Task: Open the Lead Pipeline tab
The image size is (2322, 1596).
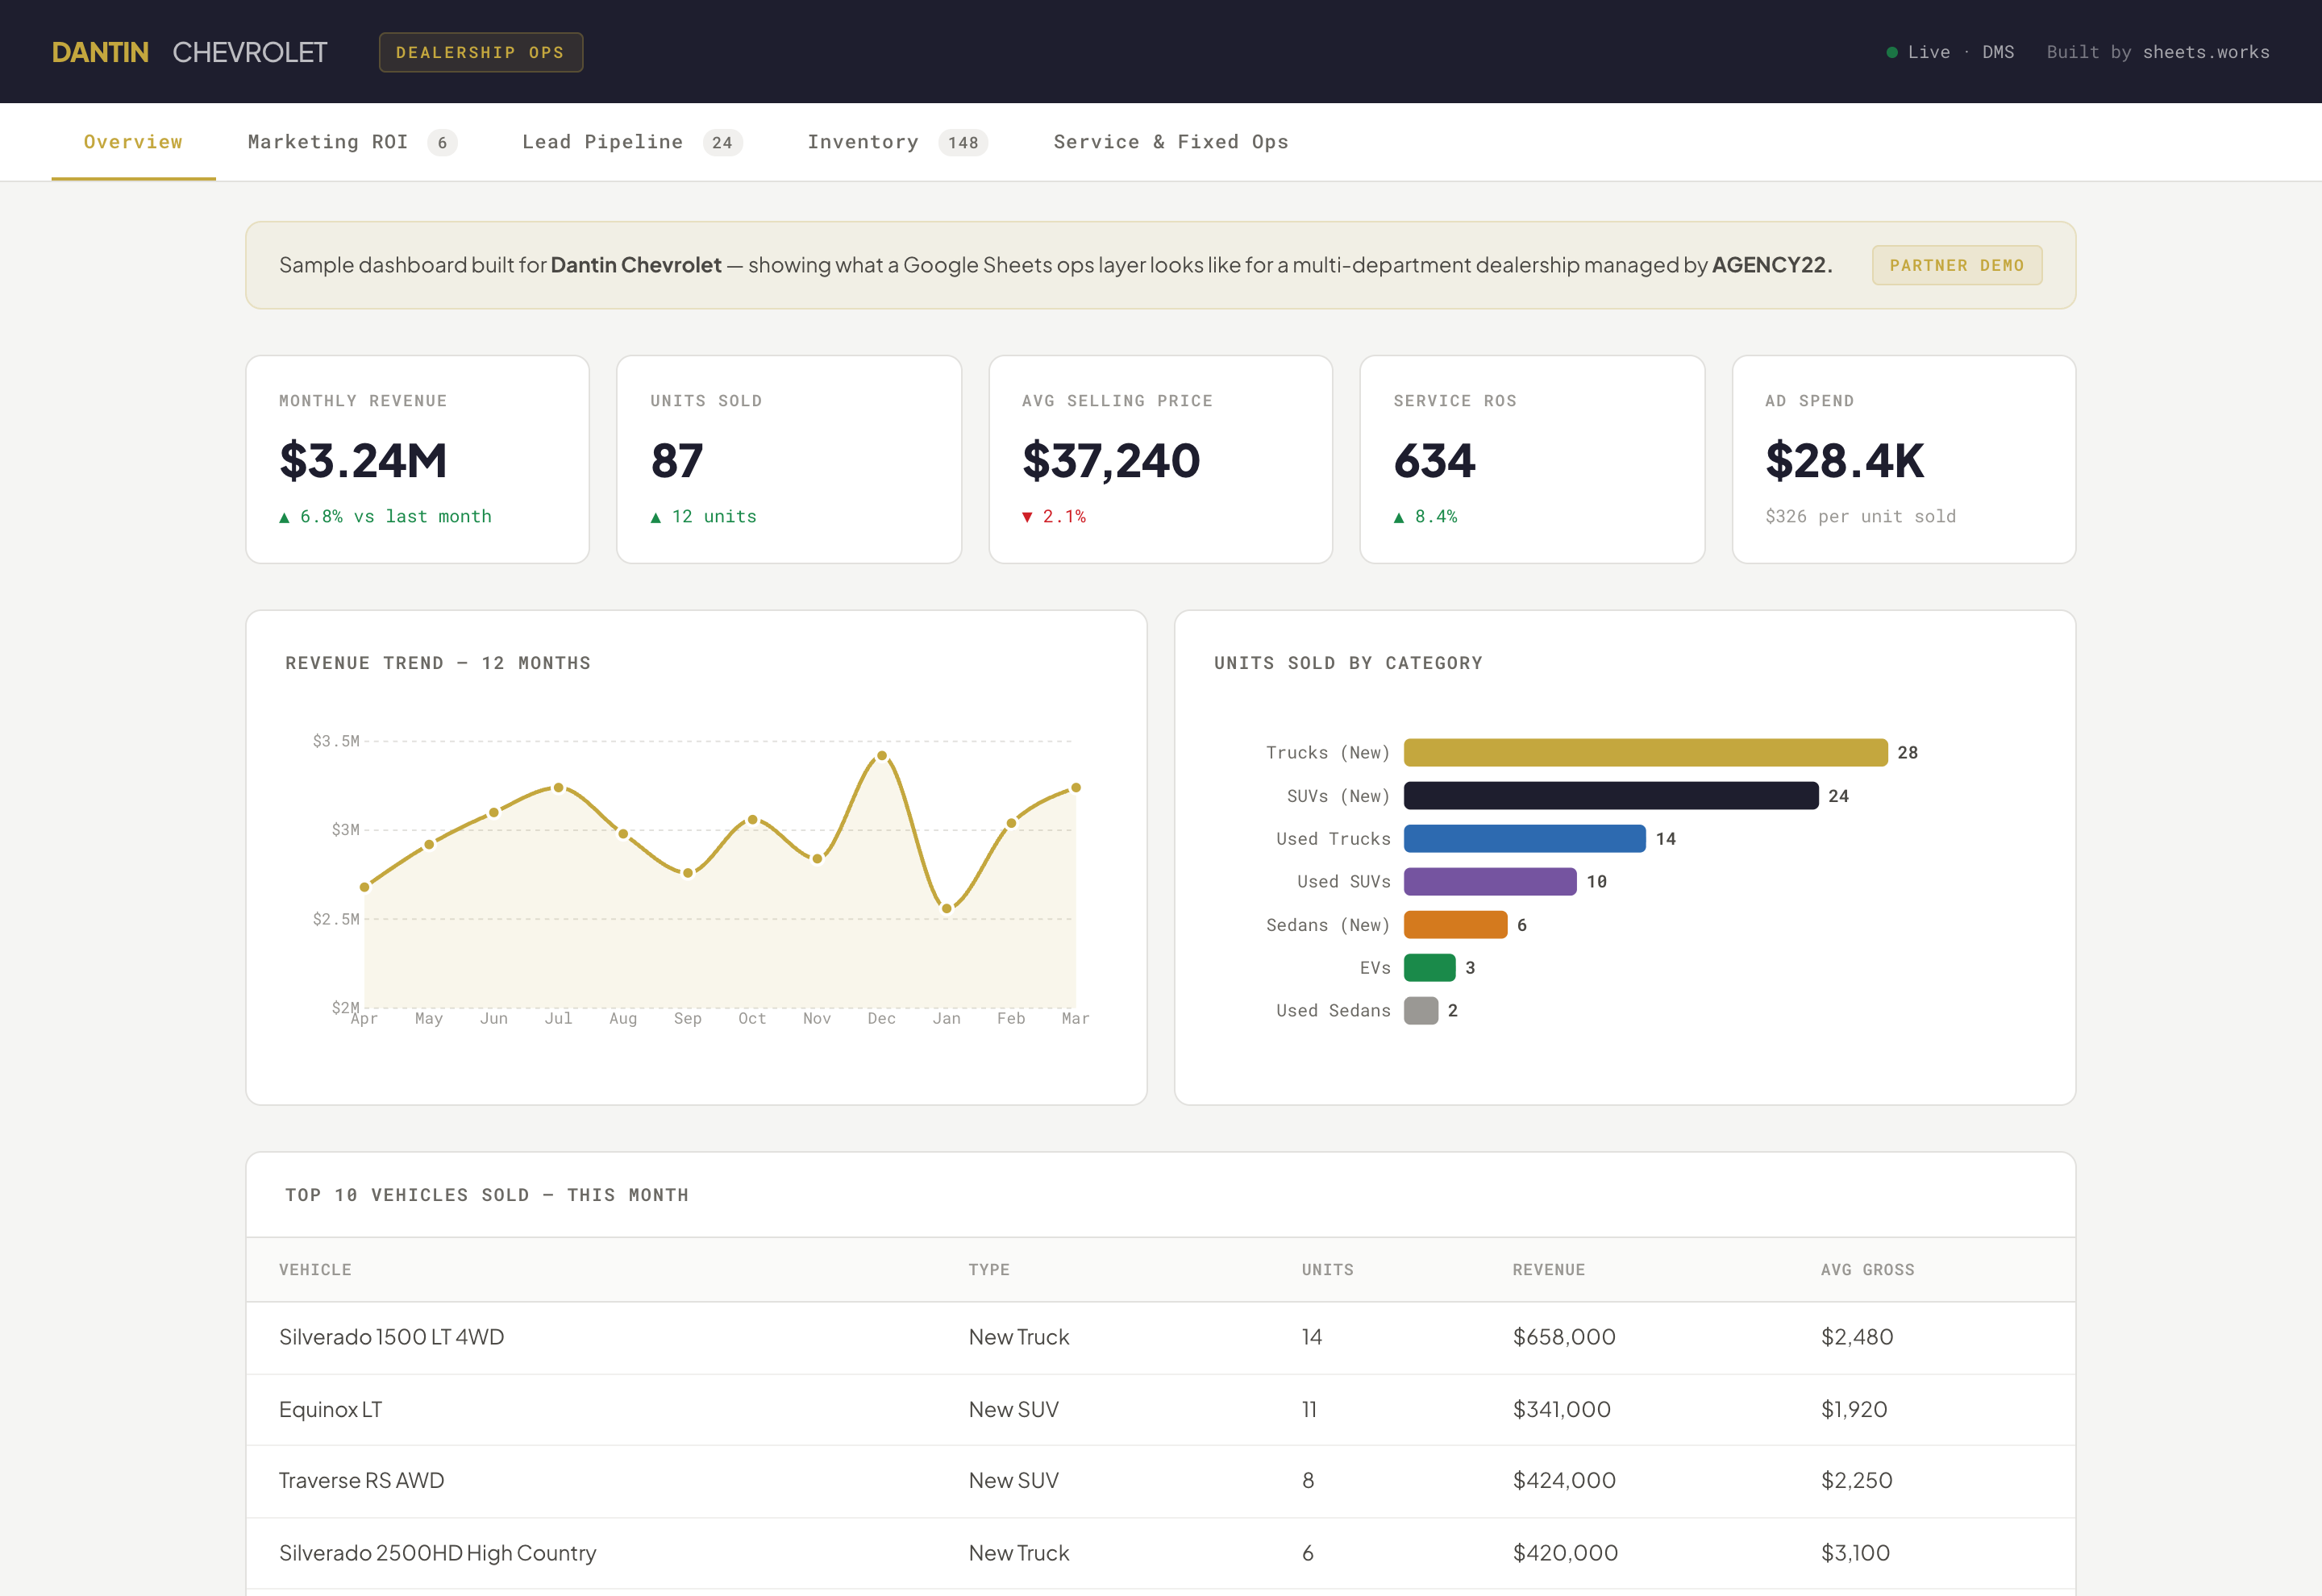Action: (x=631, y=142)
